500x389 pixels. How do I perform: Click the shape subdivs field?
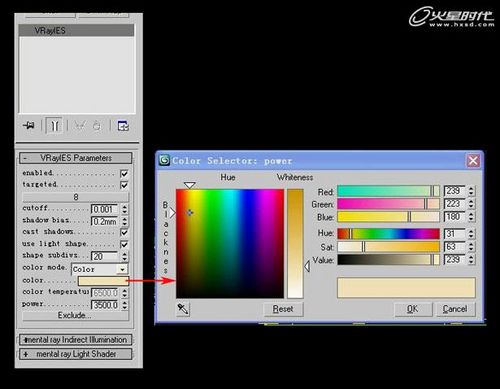[x=104, y=256]
